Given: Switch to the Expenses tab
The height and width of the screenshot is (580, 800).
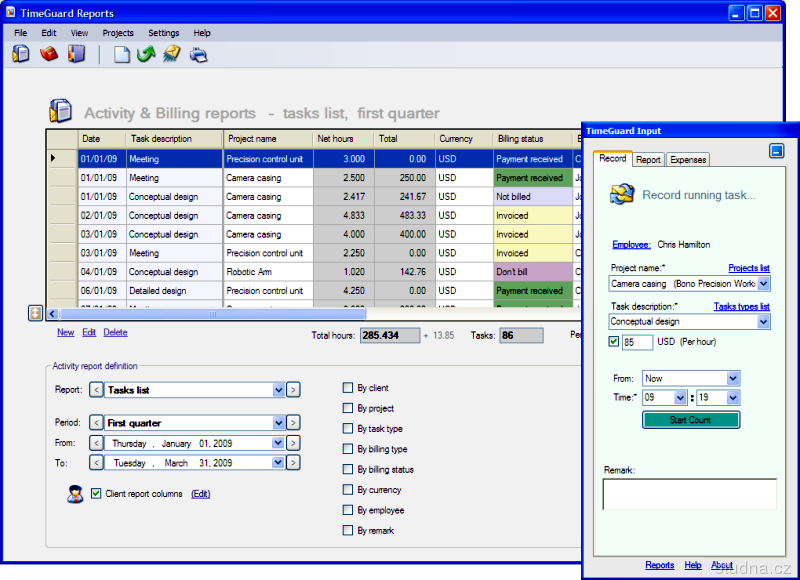Looking at the screenshot, I should 688,159.
